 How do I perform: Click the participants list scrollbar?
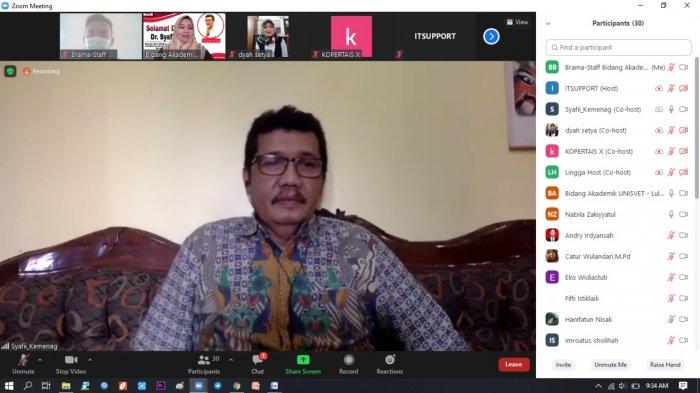click(x=696, y=128)
